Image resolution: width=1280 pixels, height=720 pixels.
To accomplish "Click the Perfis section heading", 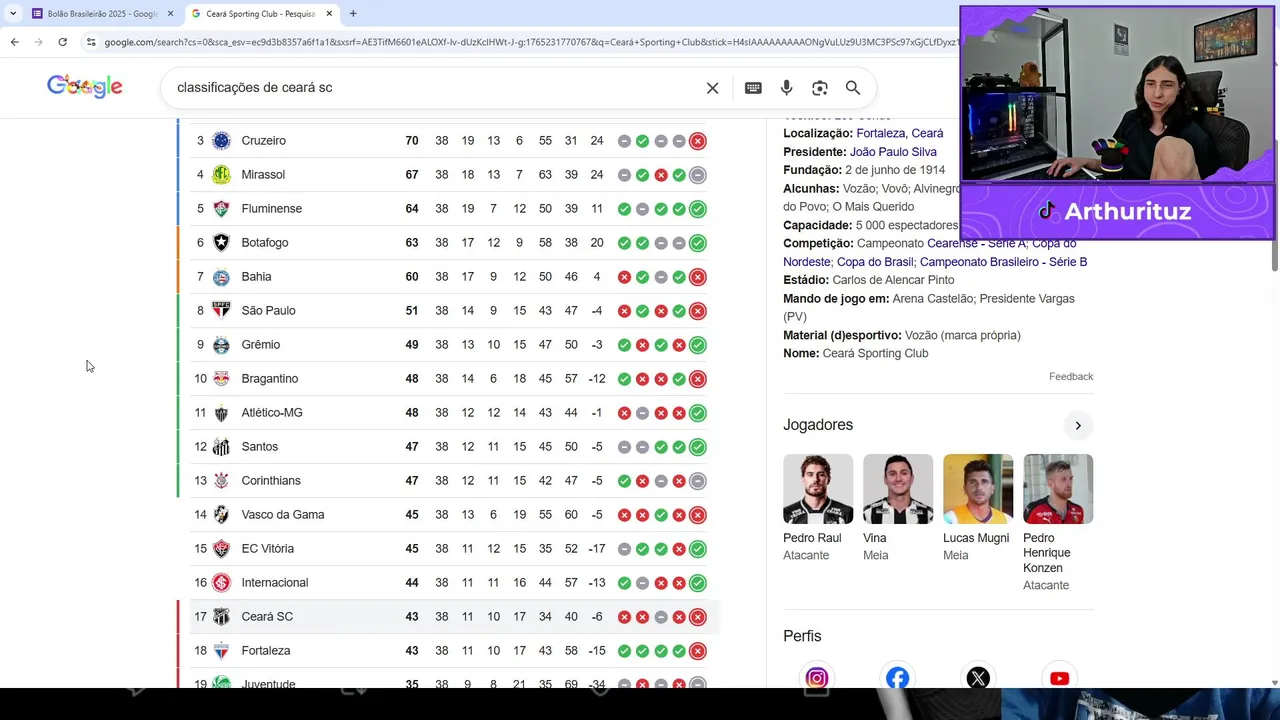I will [x=802, y=636].
